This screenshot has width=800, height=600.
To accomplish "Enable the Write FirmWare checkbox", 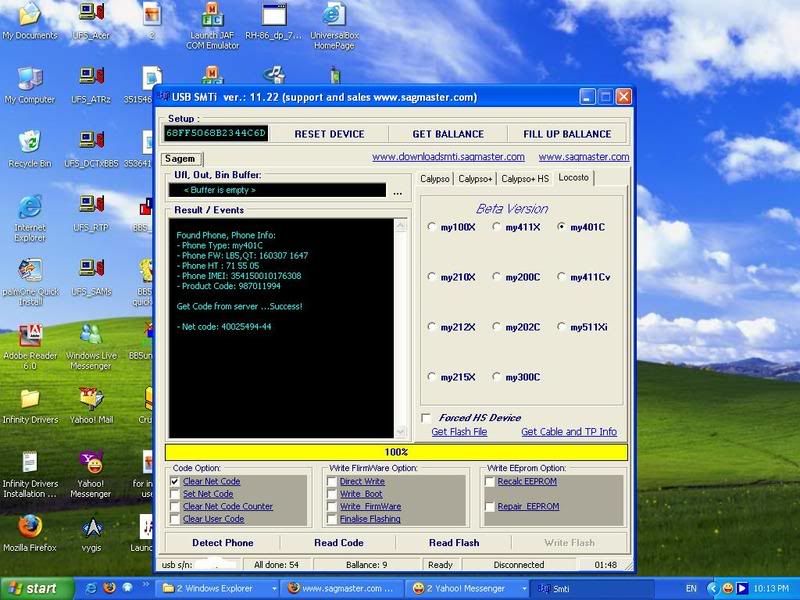I will [x=332, y=506].
